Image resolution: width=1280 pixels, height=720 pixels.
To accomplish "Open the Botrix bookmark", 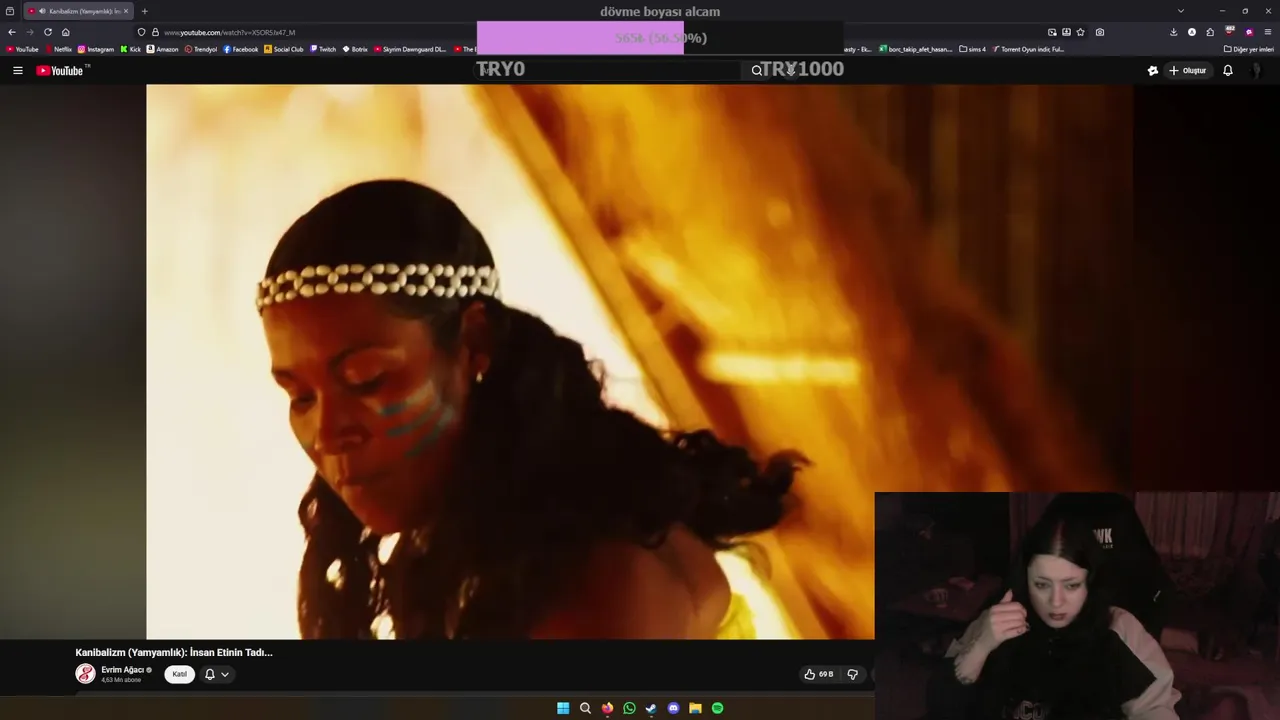I will pyautogui.click(x=355, y=49).
